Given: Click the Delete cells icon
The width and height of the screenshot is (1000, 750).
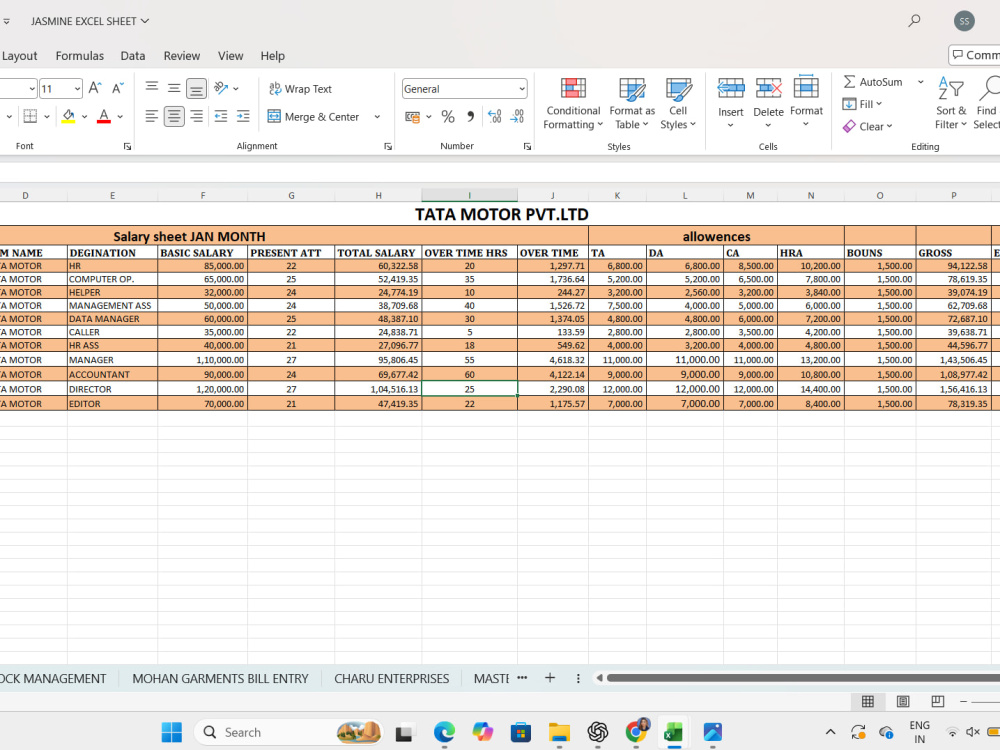Looking at the screenshot, I should coord(768,87).
